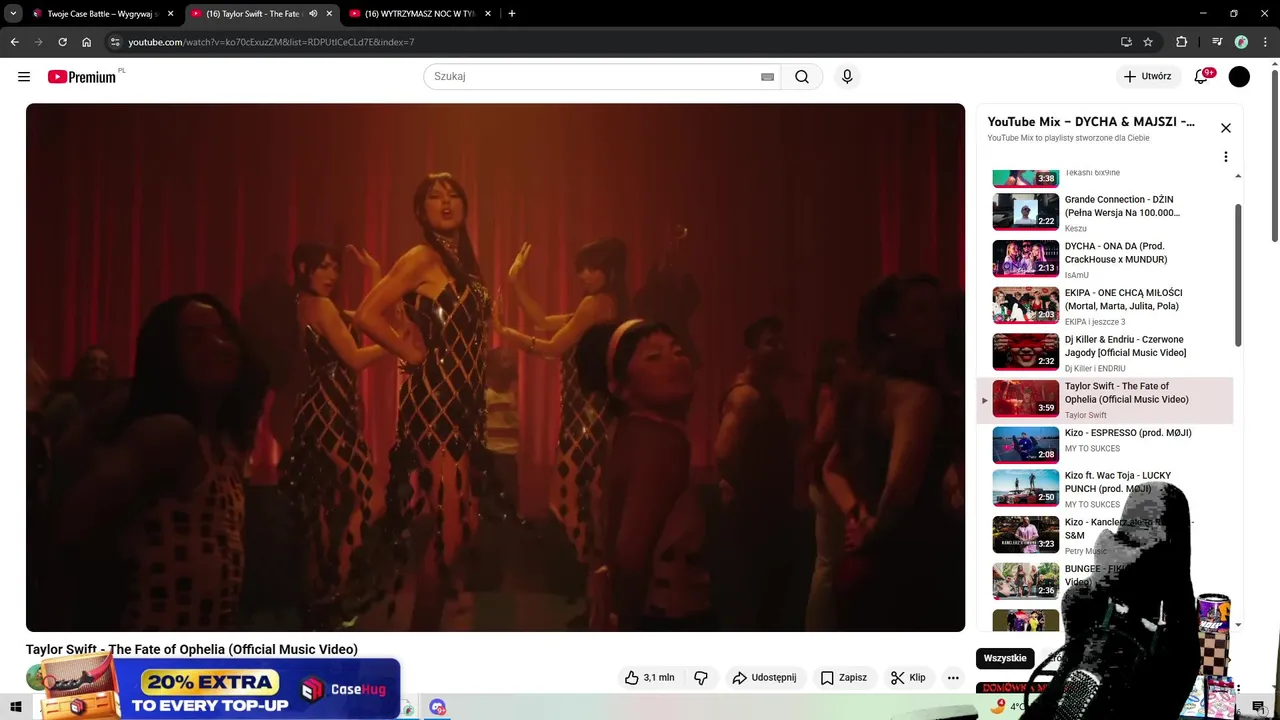Open the browser home page
Screen dimensions: 1280x720
[86, 42]
